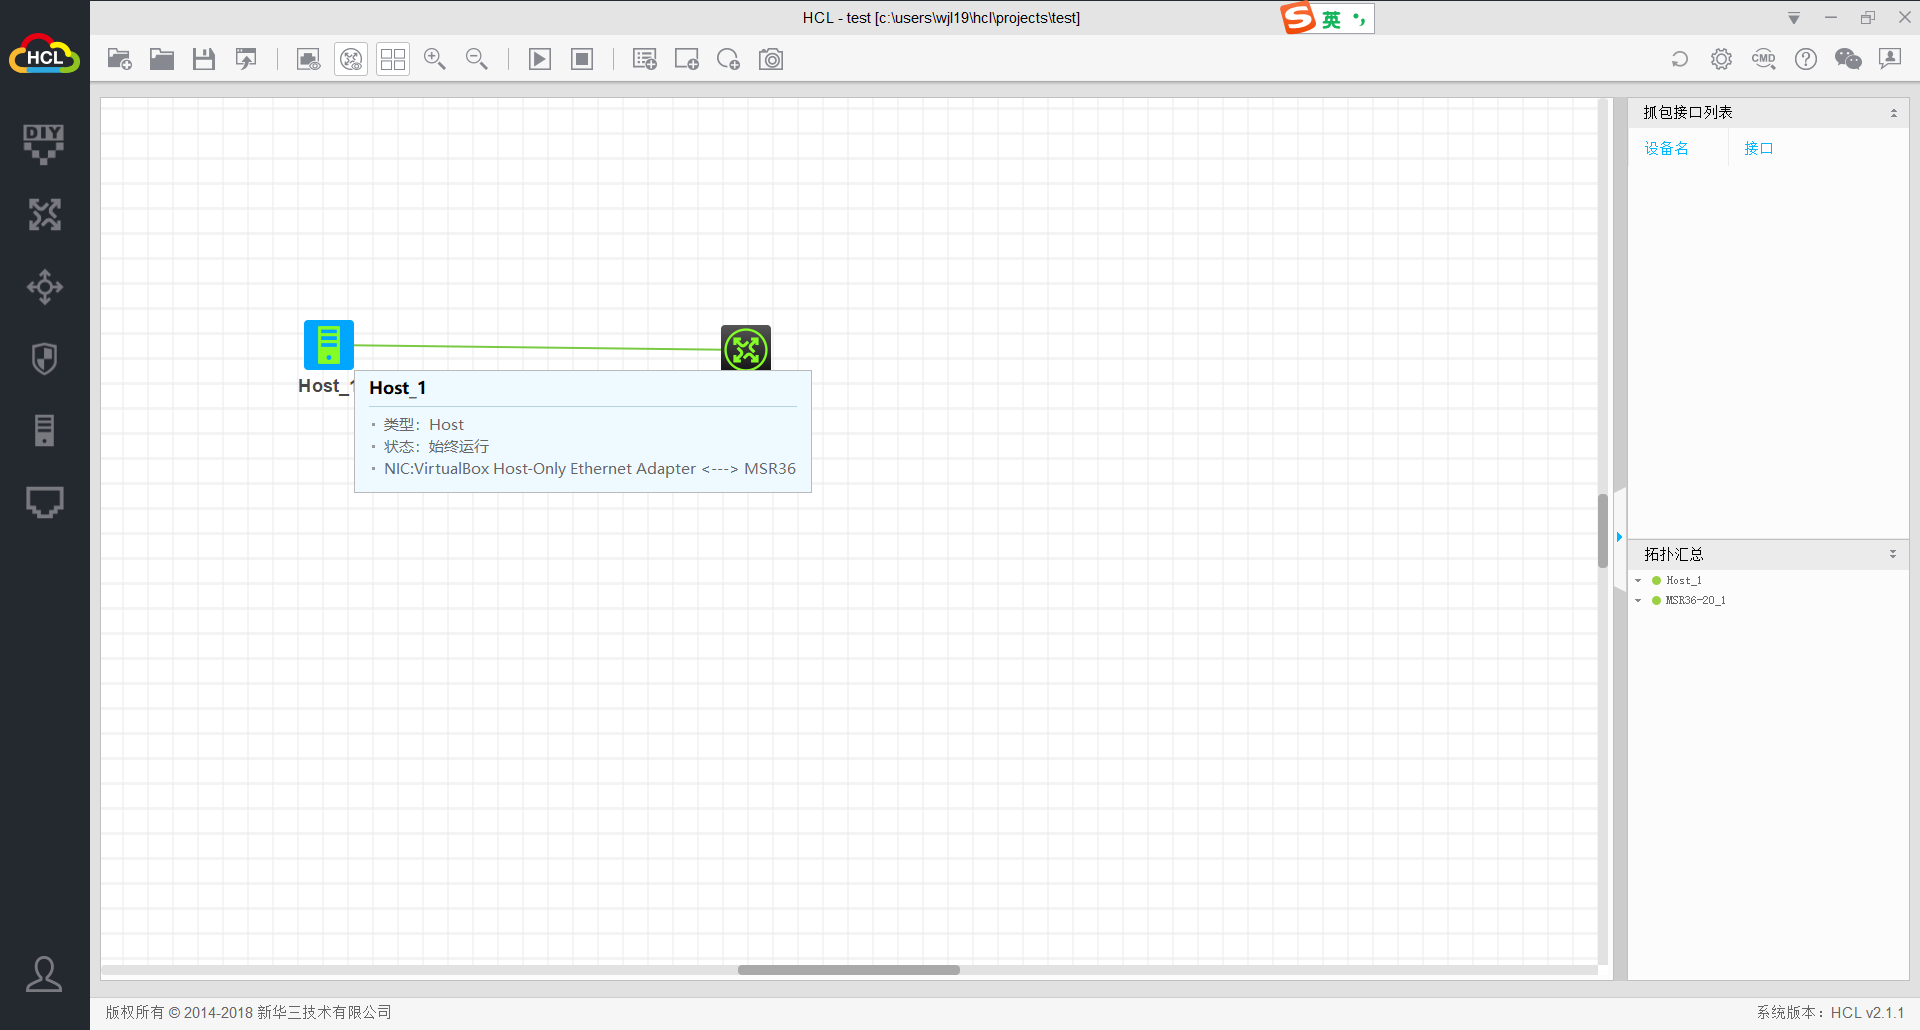
Task: Select the MSR36 router on canvas
Action: coord(746,349)
